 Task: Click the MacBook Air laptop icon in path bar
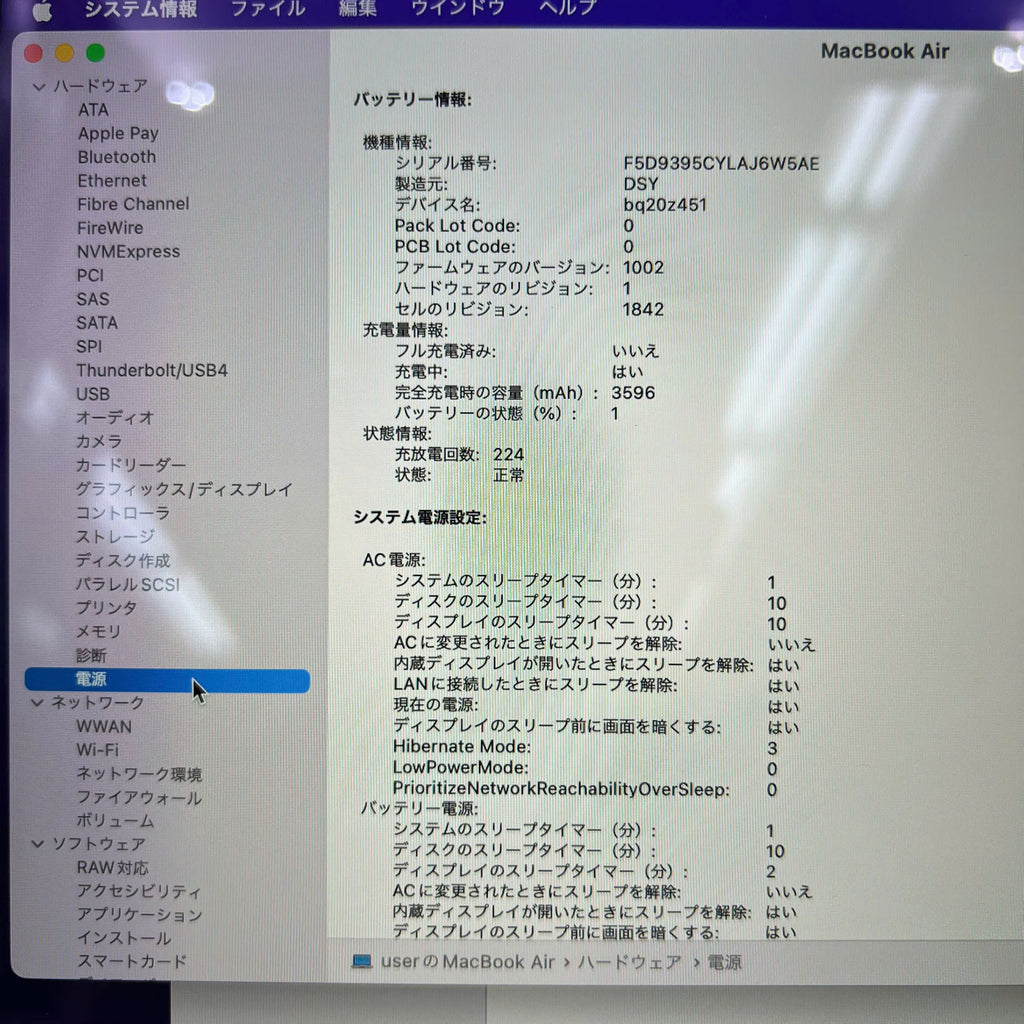(362, 961)
